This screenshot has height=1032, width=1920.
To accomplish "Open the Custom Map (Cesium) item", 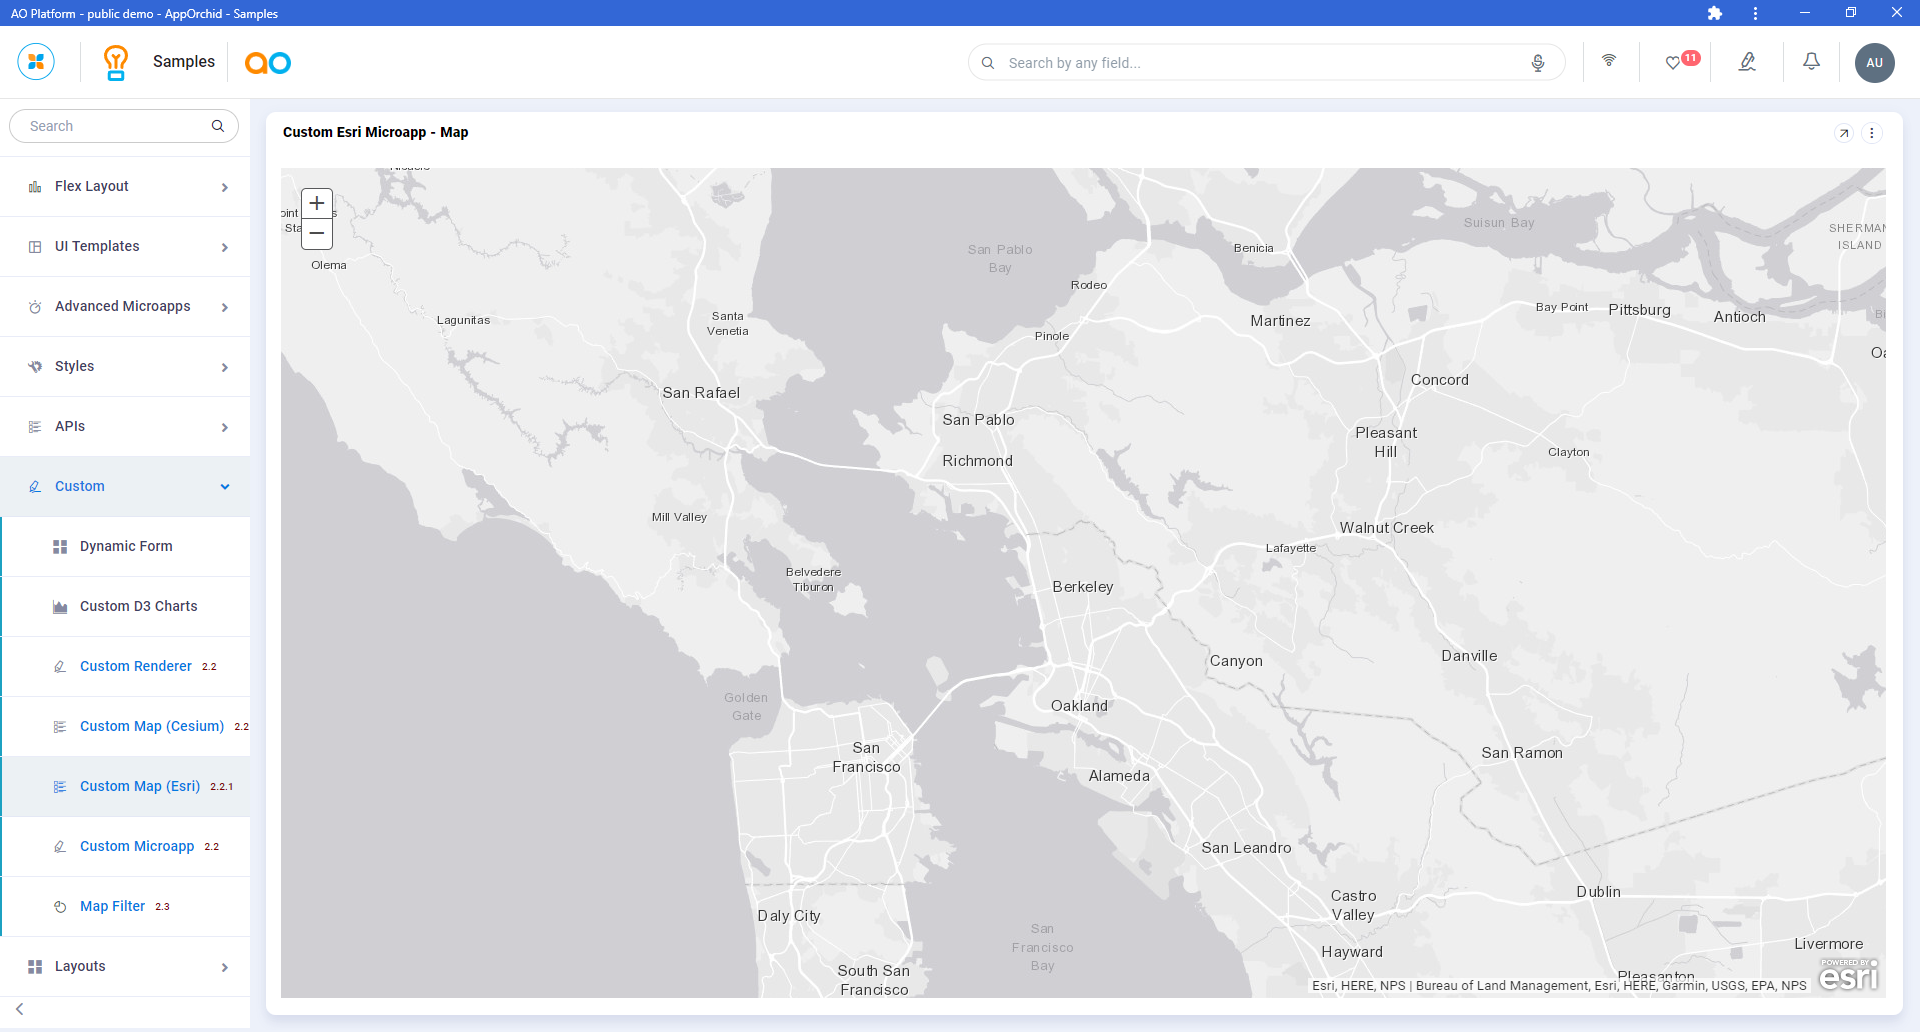I will 152,727.
